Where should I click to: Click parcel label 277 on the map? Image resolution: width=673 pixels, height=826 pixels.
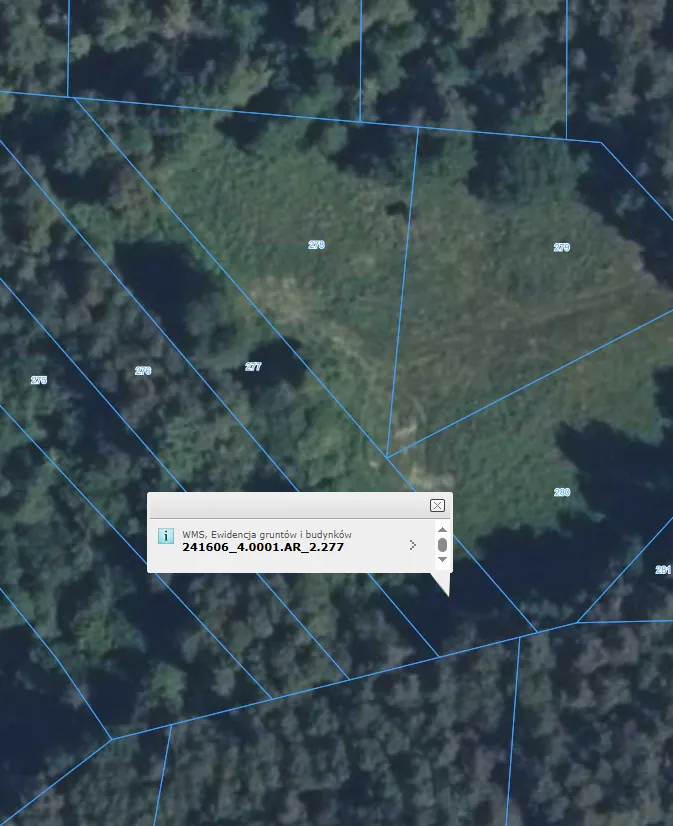pyautogui.click(x=253, y=367)
